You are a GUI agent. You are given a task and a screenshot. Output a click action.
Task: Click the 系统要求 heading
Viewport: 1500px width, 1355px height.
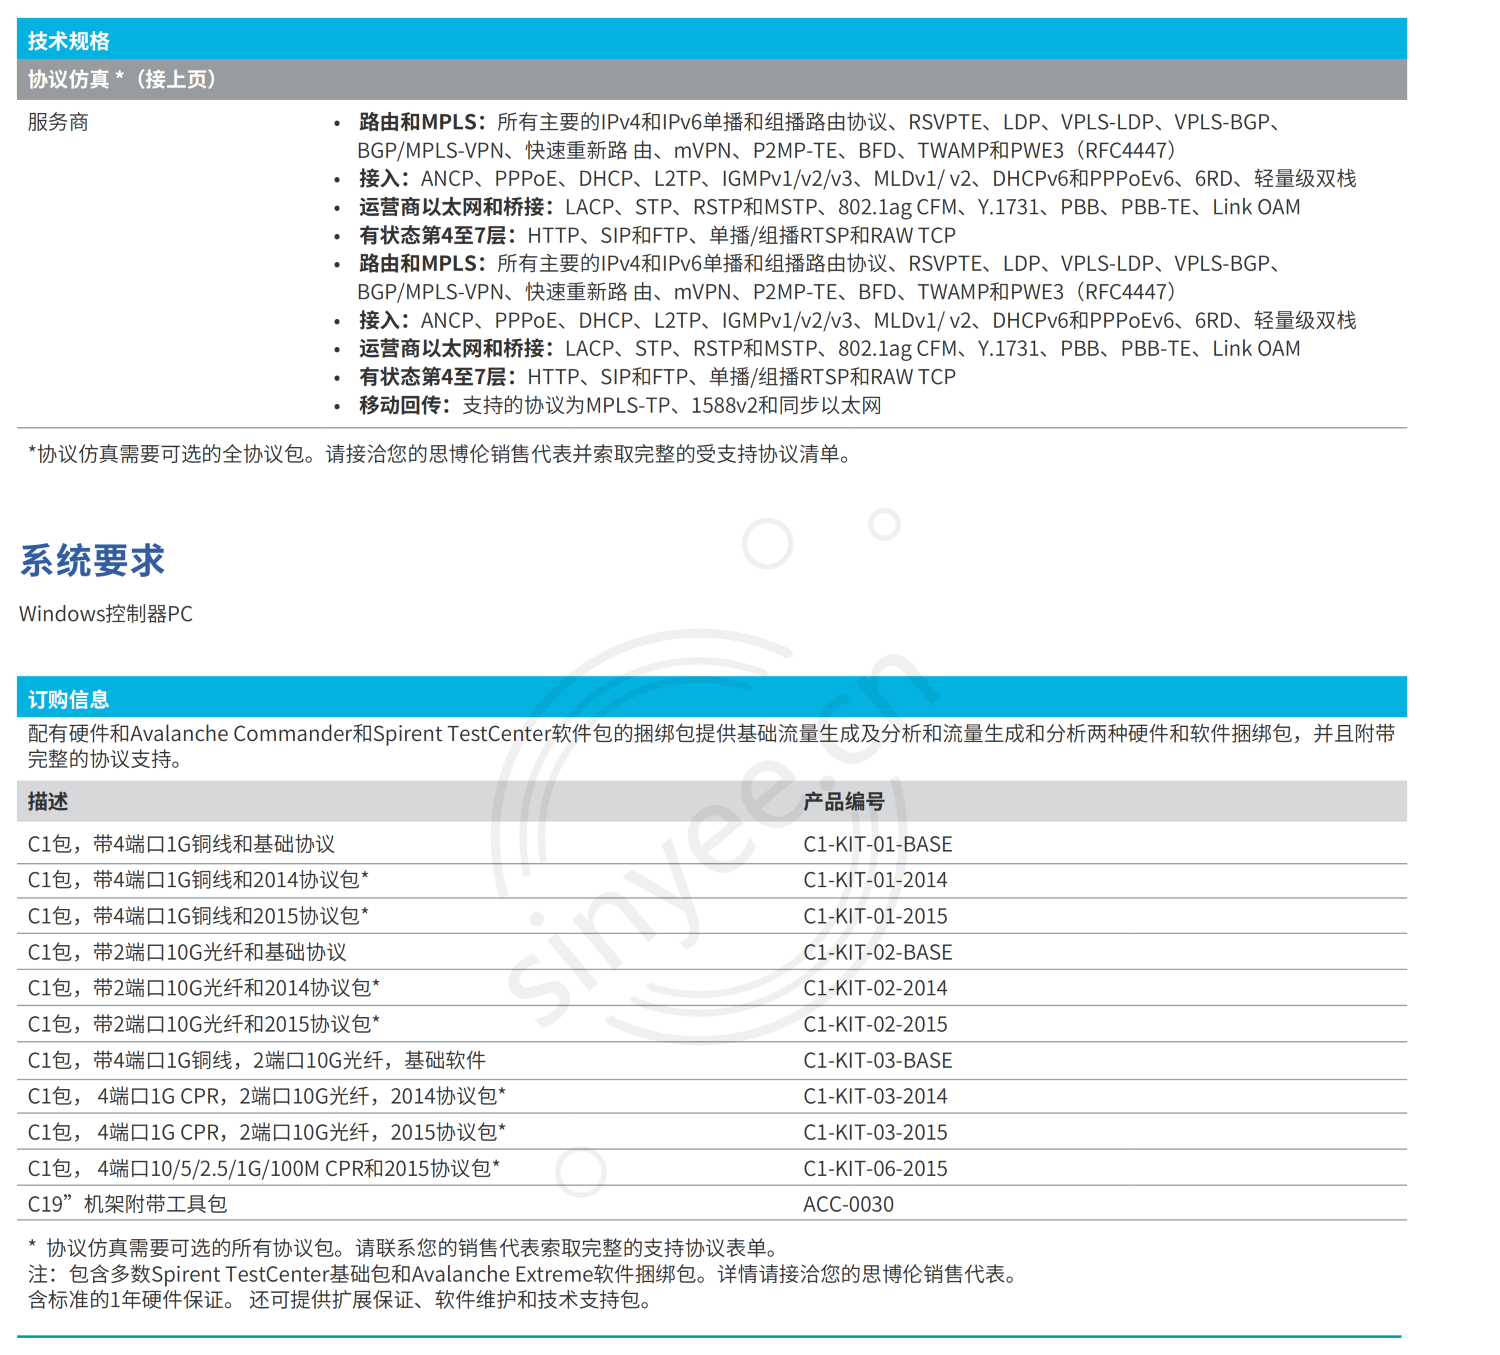tap(92, 561)
